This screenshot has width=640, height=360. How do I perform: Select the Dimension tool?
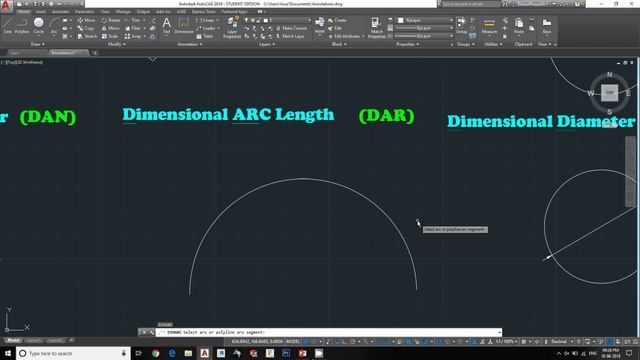[x=184, y=25]
